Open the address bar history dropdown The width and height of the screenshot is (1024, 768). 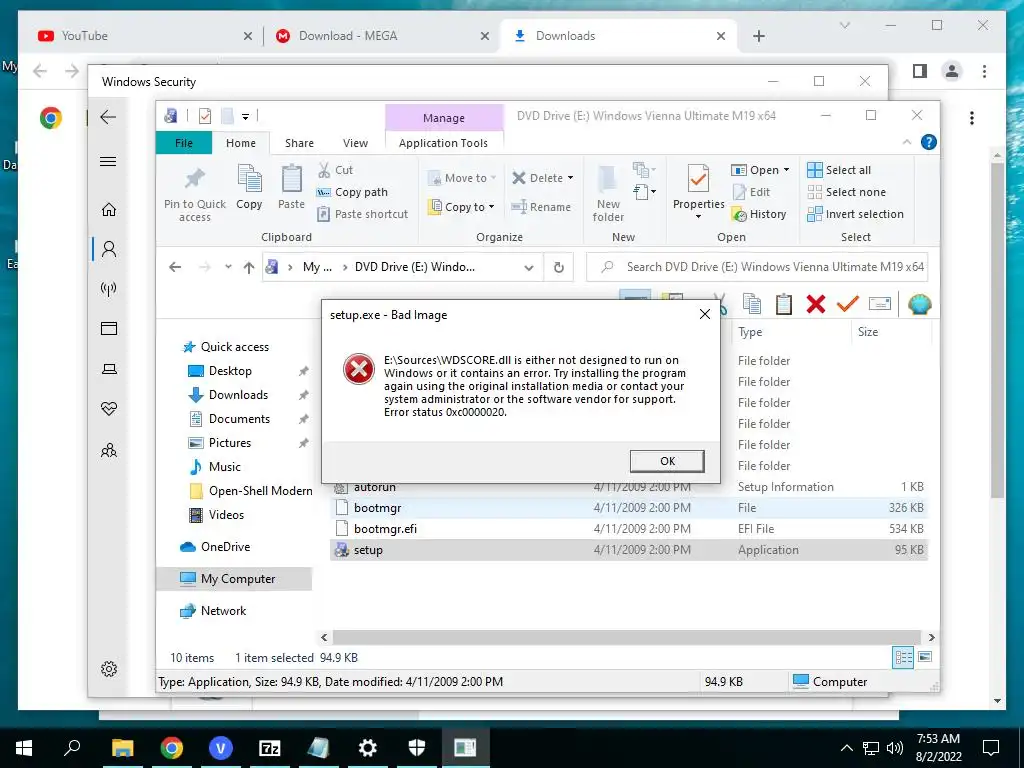coord(529,267)
